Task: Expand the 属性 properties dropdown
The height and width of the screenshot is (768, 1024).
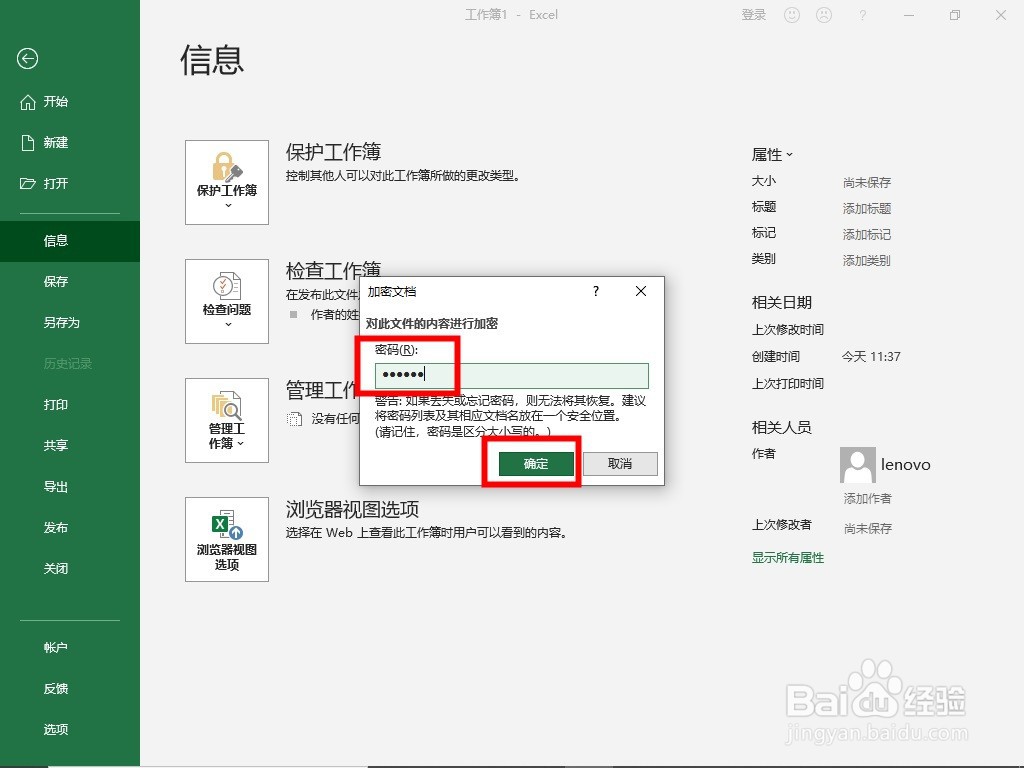Action: coord(772,155)
